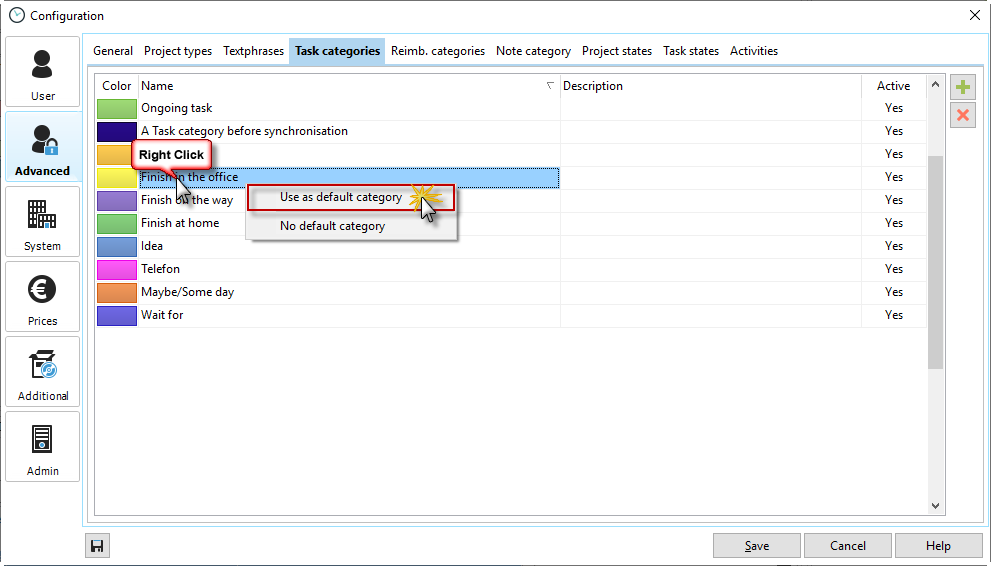Viewport: 991px width, 566px height.
Task: Click the magenta Telefon color swatch
Action: [x=117, y=269]
